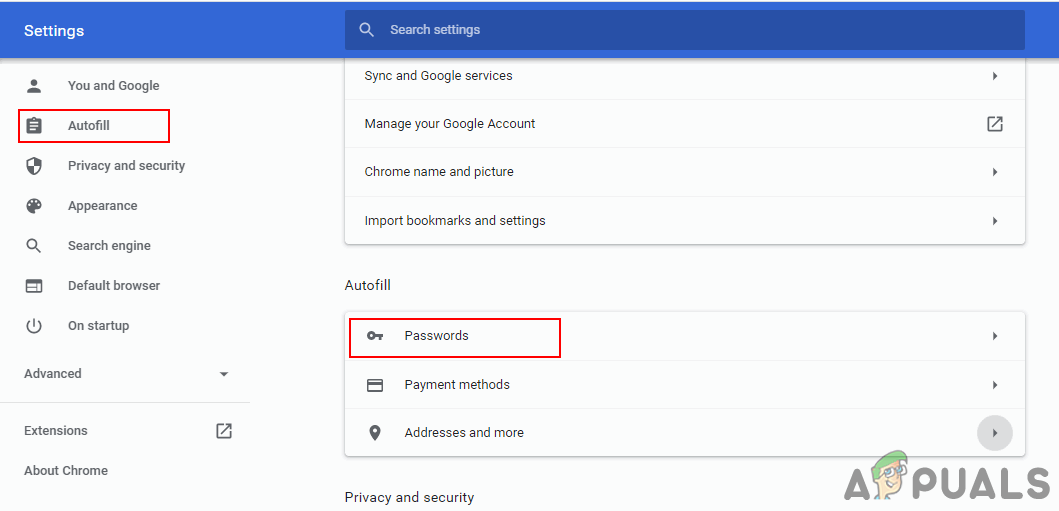Open the Extensions sidebar entry
The width and height of the screenshot is (1059, 511).
click(56, 431)
